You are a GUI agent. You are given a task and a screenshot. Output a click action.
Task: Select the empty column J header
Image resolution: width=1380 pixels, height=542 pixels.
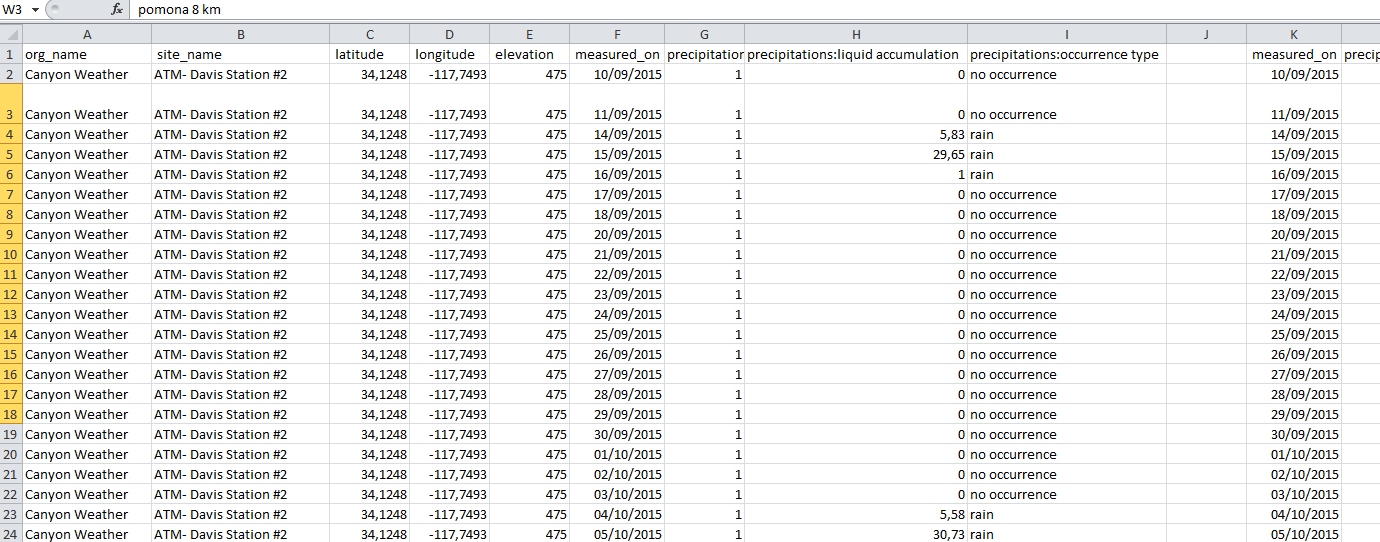click(x=1206, y=34)
